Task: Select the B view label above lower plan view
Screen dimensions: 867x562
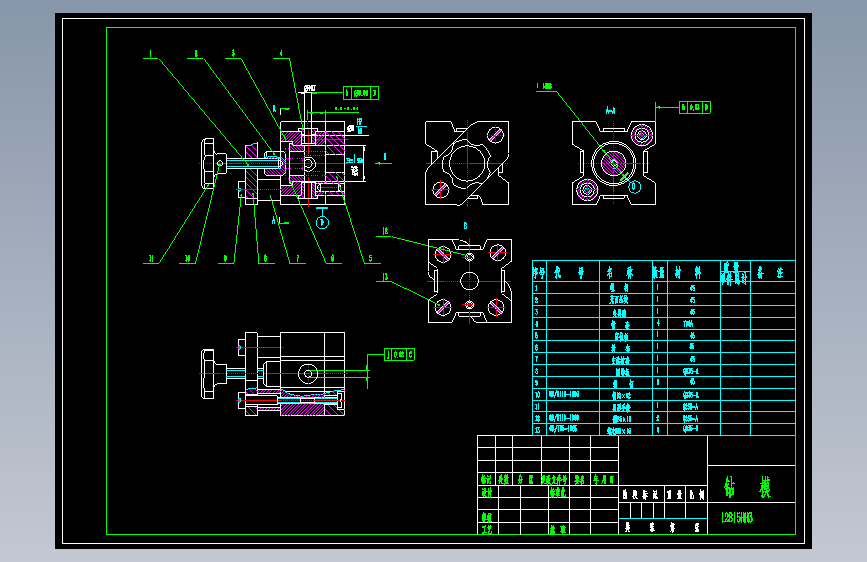Action: click(465, 226)
